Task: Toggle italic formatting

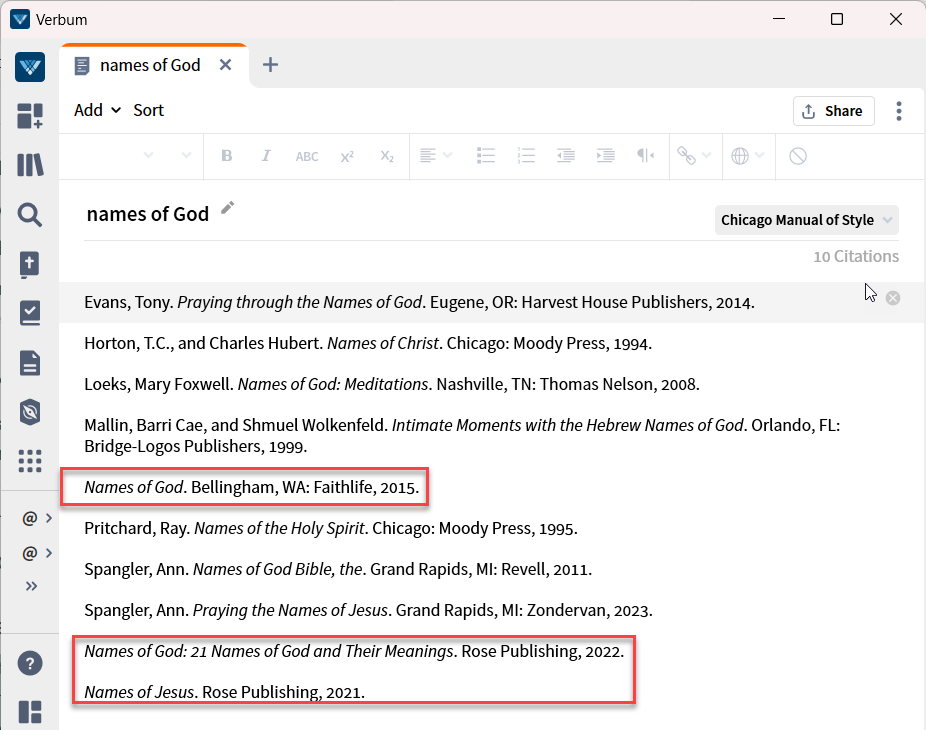Action: pyautogui.click(x=266, y=156)
